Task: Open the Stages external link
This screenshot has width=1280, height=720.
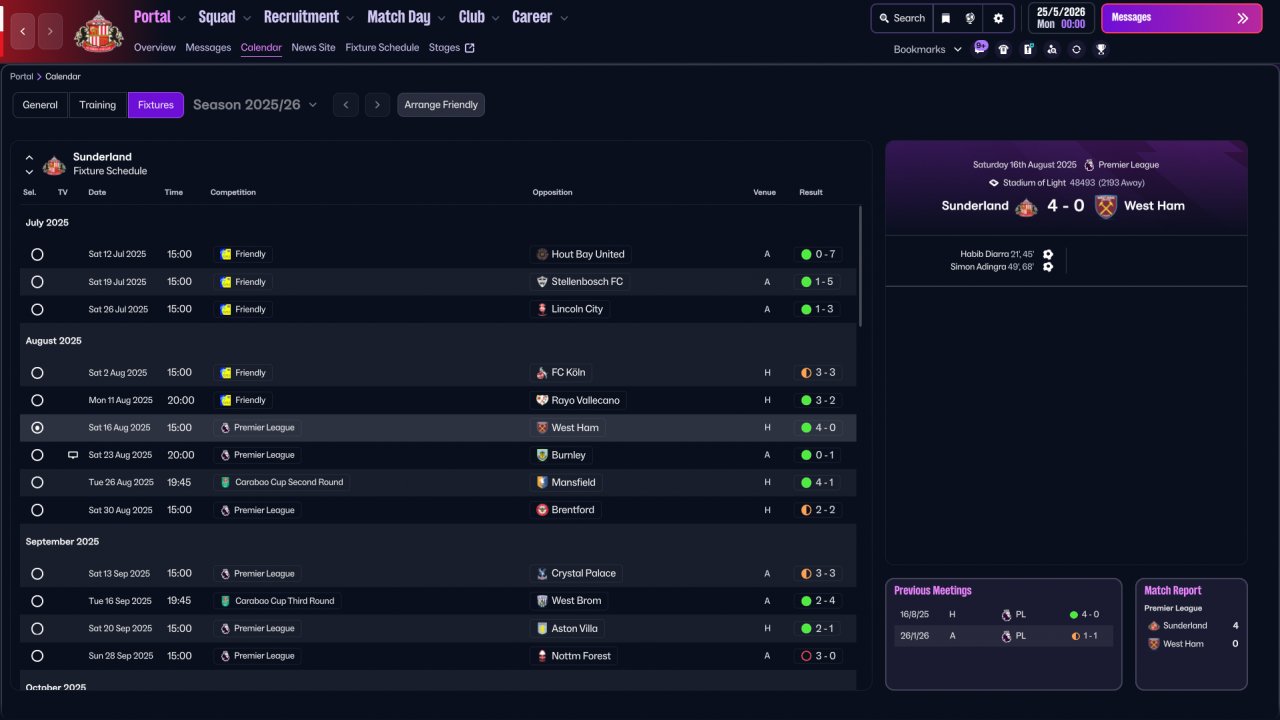Action: pos(452,47)
